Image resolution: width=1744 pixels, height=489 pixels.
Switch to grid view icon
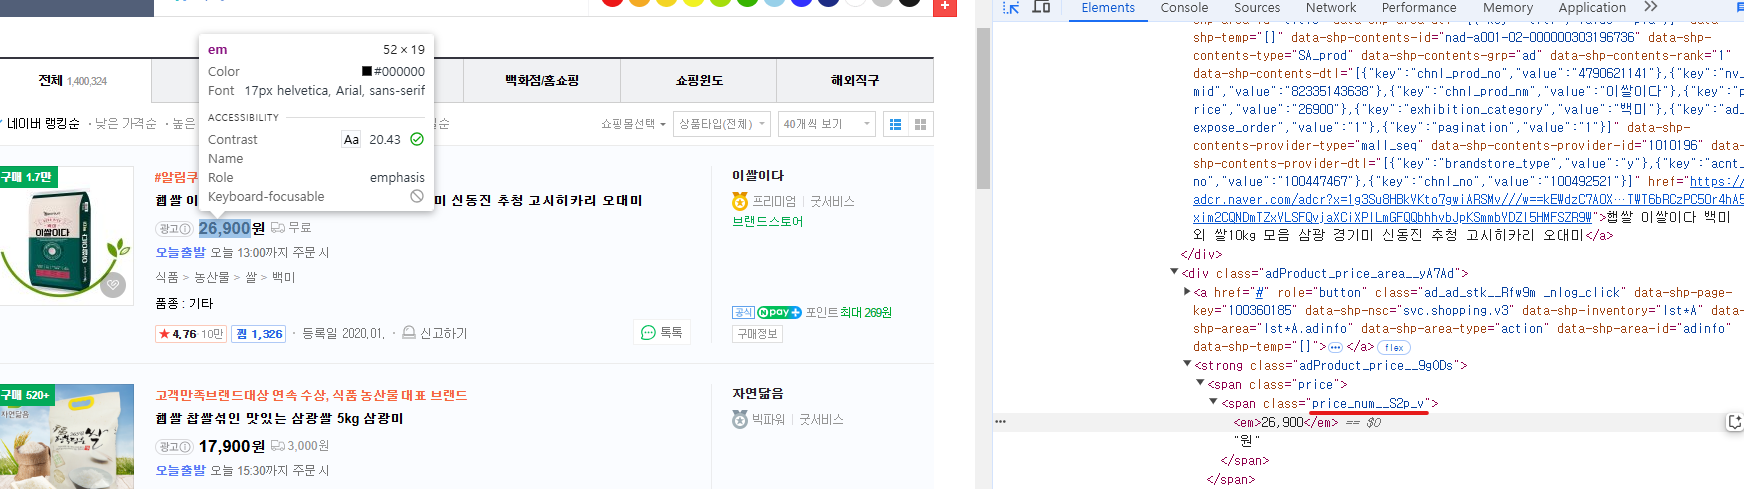[920, 124]
